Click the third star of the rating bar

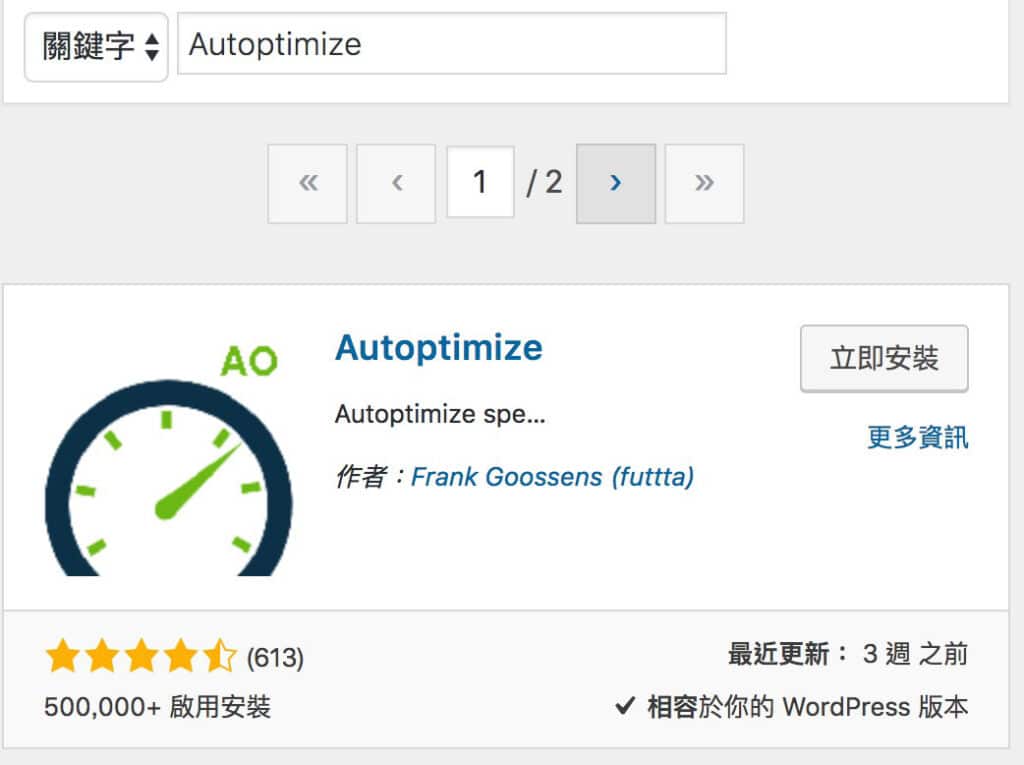click(142, 657)
